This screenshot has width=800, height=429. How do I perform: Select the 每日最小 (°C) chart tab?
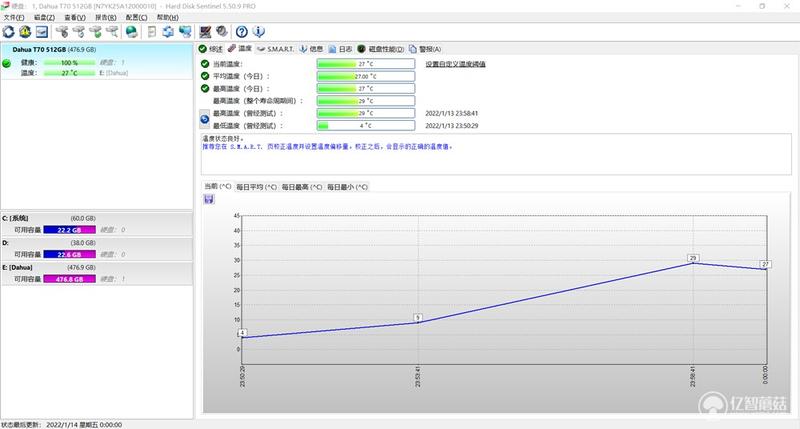(x=347, y=187)
